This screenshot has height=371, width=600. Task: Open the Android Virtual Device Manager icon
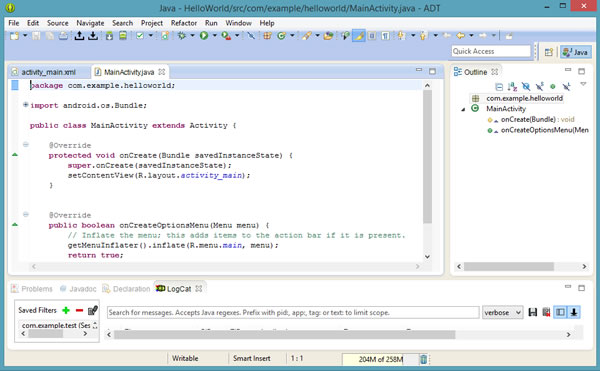click(123, 36)
